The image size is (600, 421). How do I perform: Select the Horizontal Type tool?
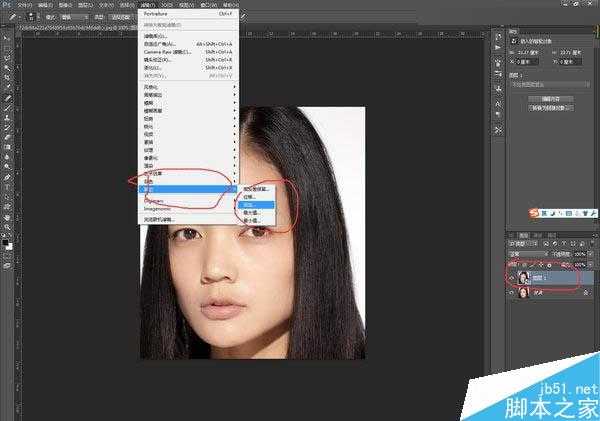(7, 188)
